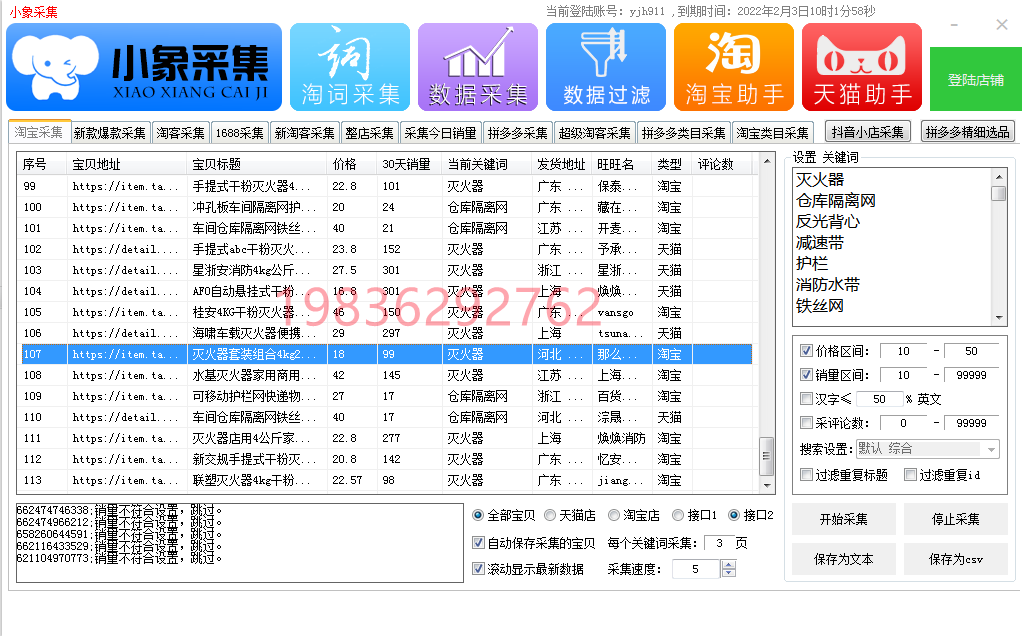Viewport: 1026px width, 636px height.
Task: Uncheck 滚动显示最新数据 checkbox
Action: pyautogui.click(x=478, y=569)
